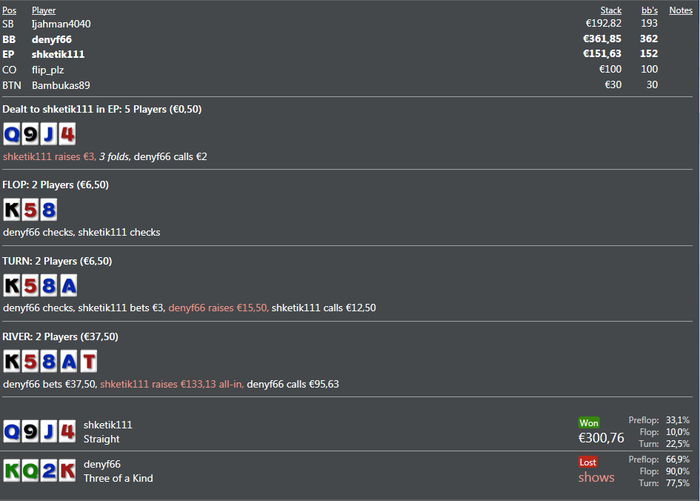The height and width of the screenshot is (501, 700).
Task: Click player Bambukas89 in the BTN row
Action: 61,85
